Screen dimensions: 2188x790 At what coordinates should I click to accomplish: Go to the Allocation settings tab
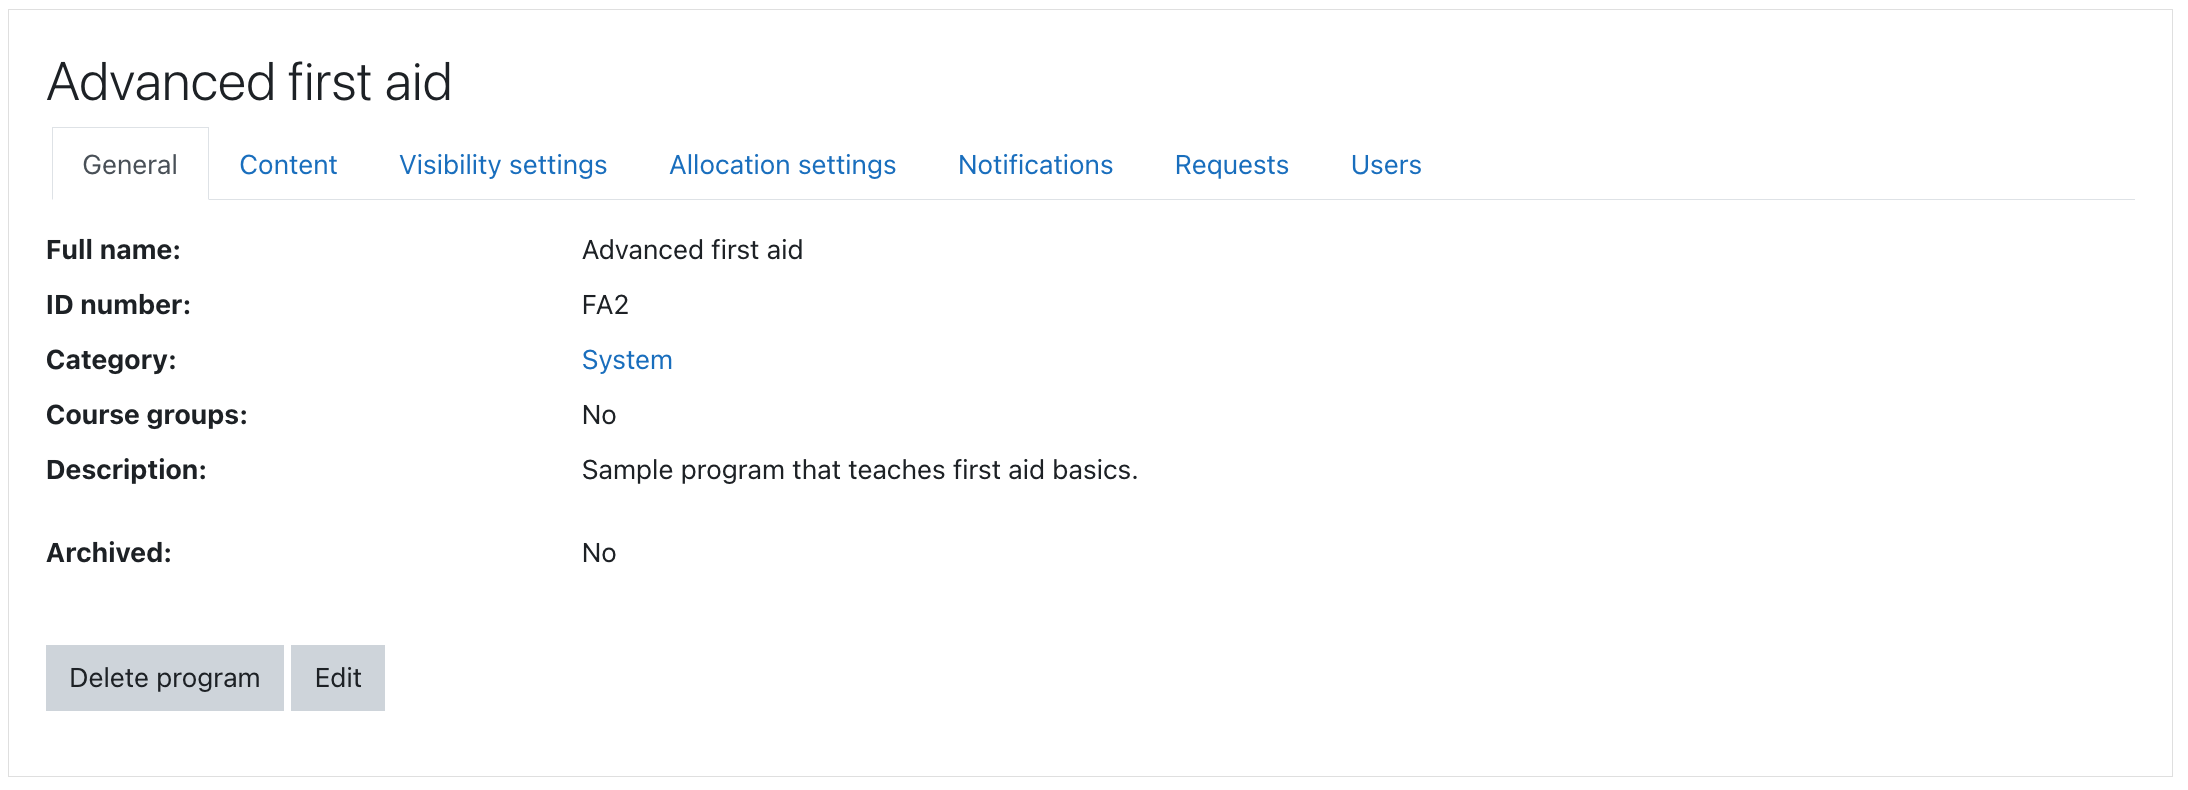(782, 165)
